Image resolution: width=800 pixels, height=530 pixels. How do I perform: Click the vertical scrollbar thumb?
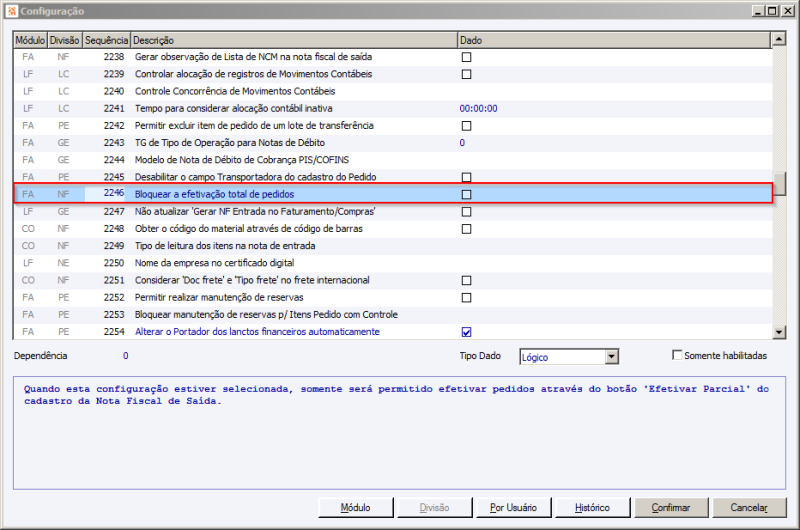point(779,184)
